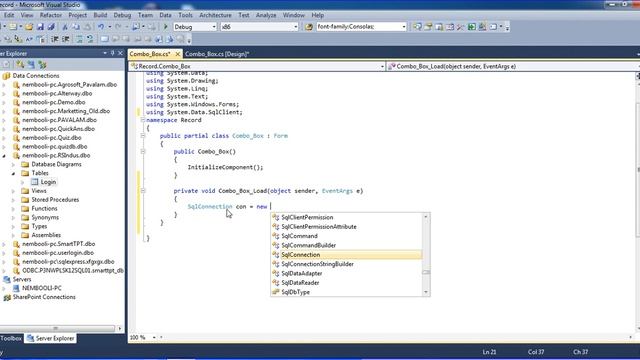Open the Tools menu

[185, 15]
